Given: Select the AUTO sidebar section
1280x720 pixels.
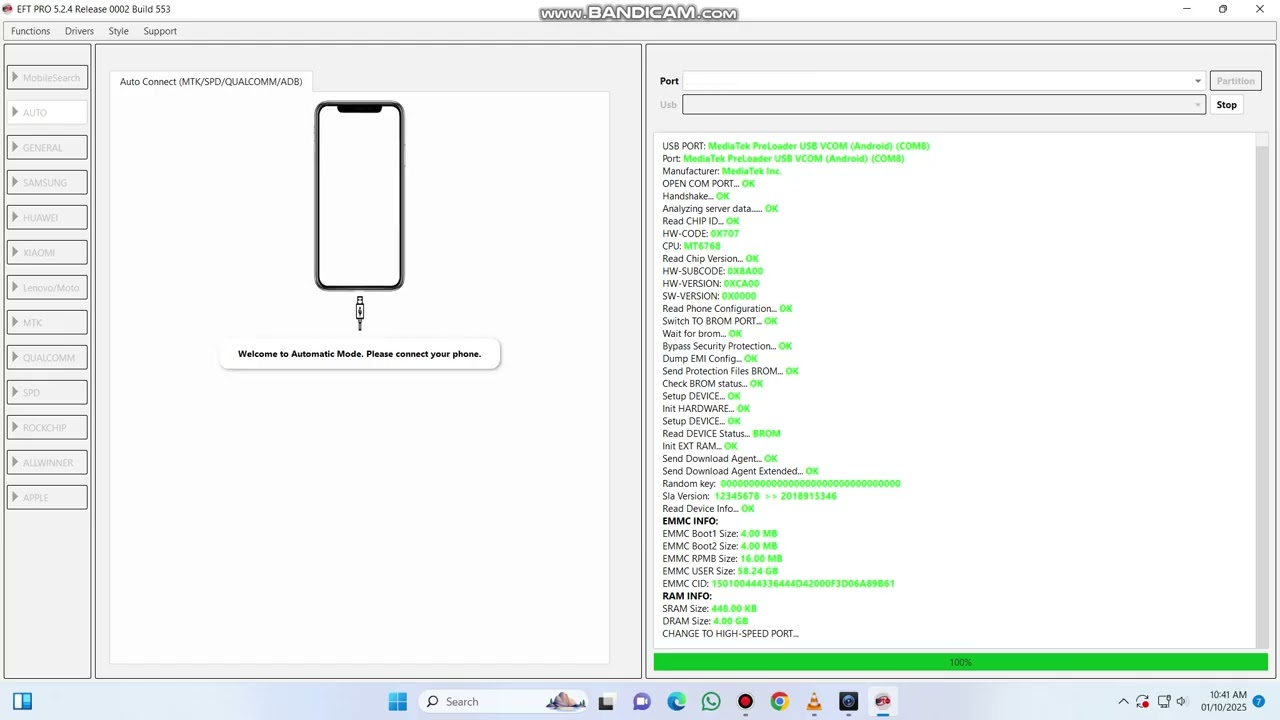Looking at the screenshot, I should [47, 112].
